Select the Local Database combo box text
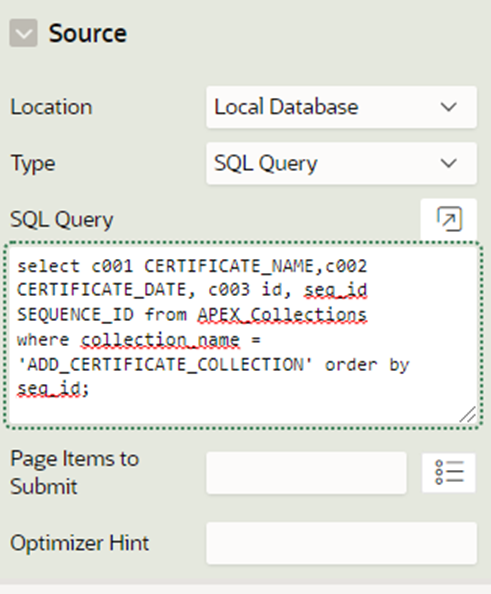491x594 pixels. pyautogui.click(x=286, y=107)
